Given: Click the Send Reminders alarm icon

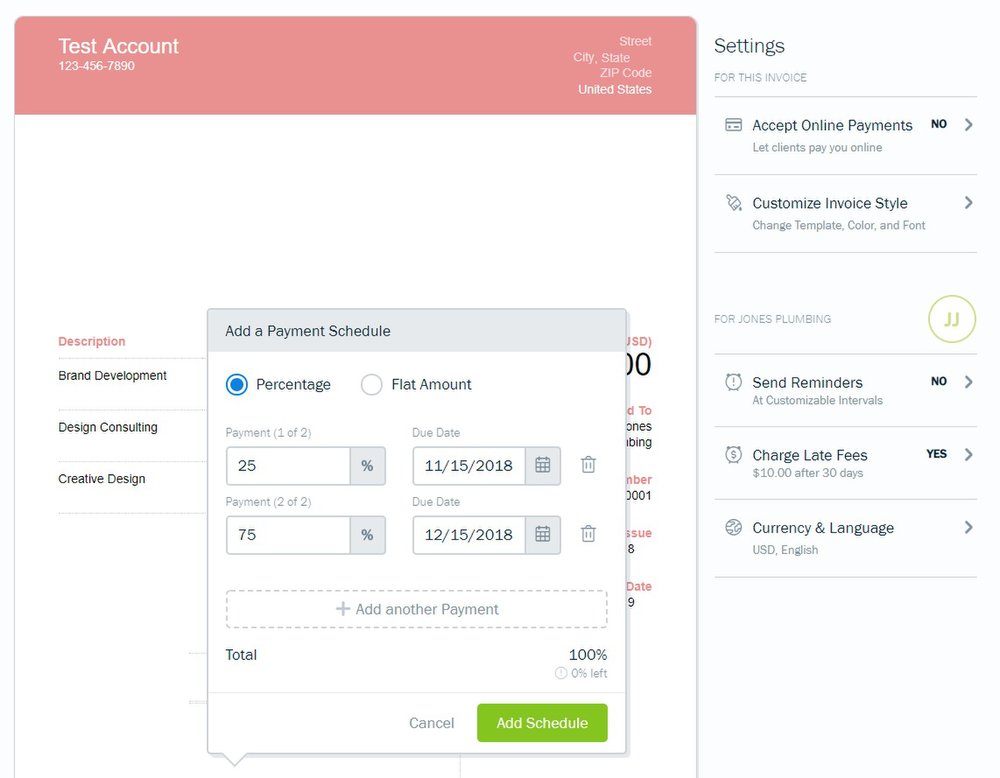Looking at the screenshot, I should (733, 382).
